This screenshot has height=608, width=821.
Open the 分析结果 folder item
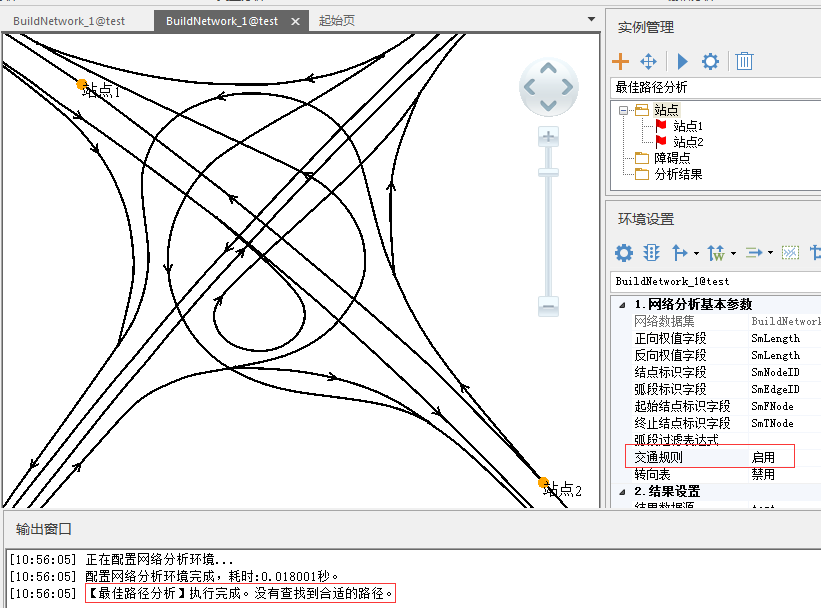coord(678,174)
